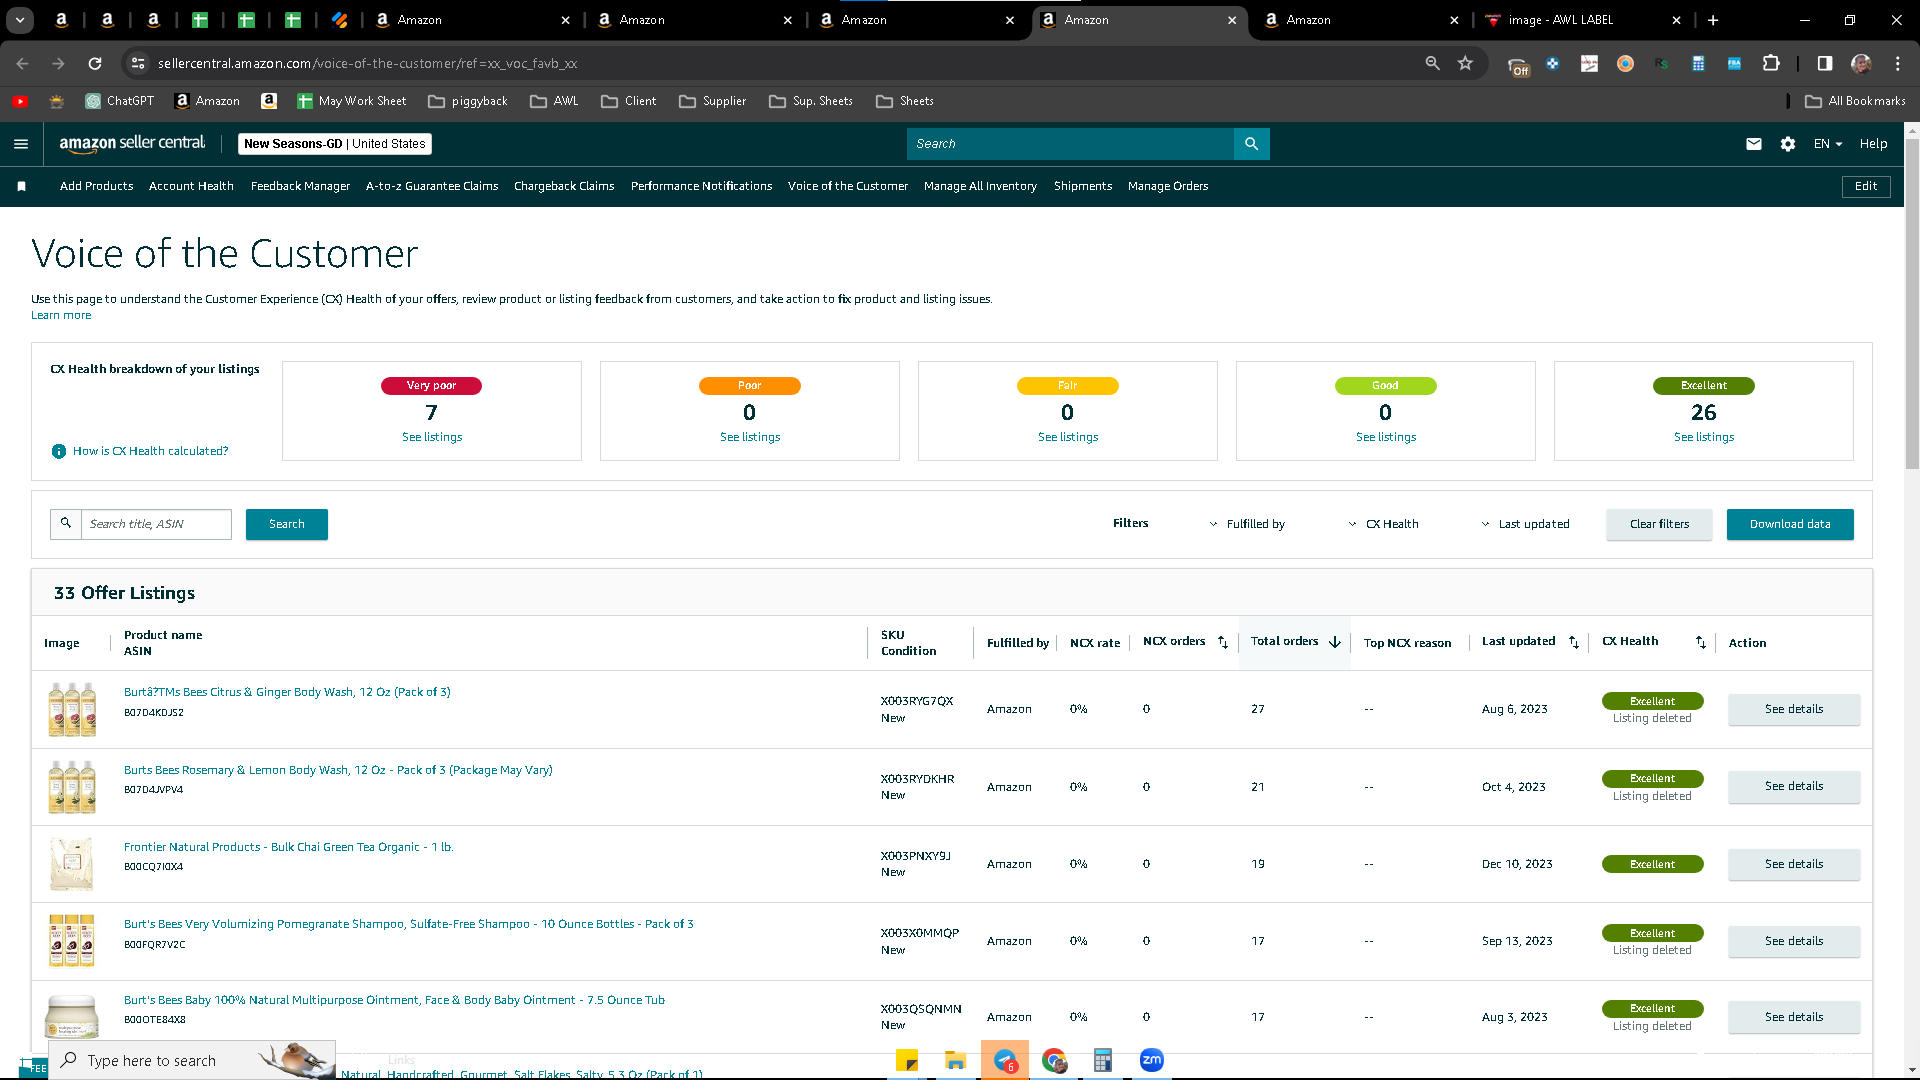Click the teal Search button for listings
Screen dimensions: 1920x1080
click(287, 524)
